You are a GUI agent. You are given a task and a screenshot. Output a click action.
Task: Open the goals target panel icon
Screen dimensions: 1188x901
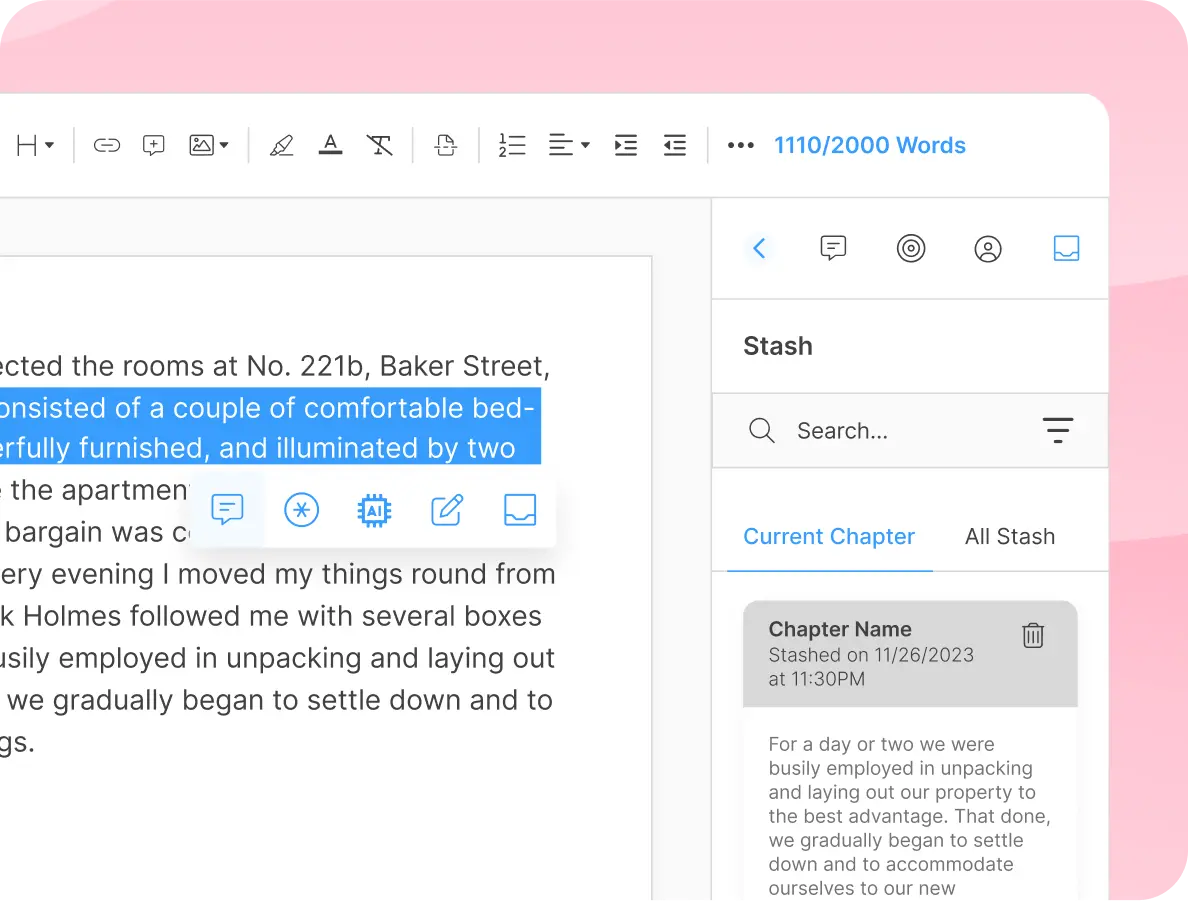(910, 248)
